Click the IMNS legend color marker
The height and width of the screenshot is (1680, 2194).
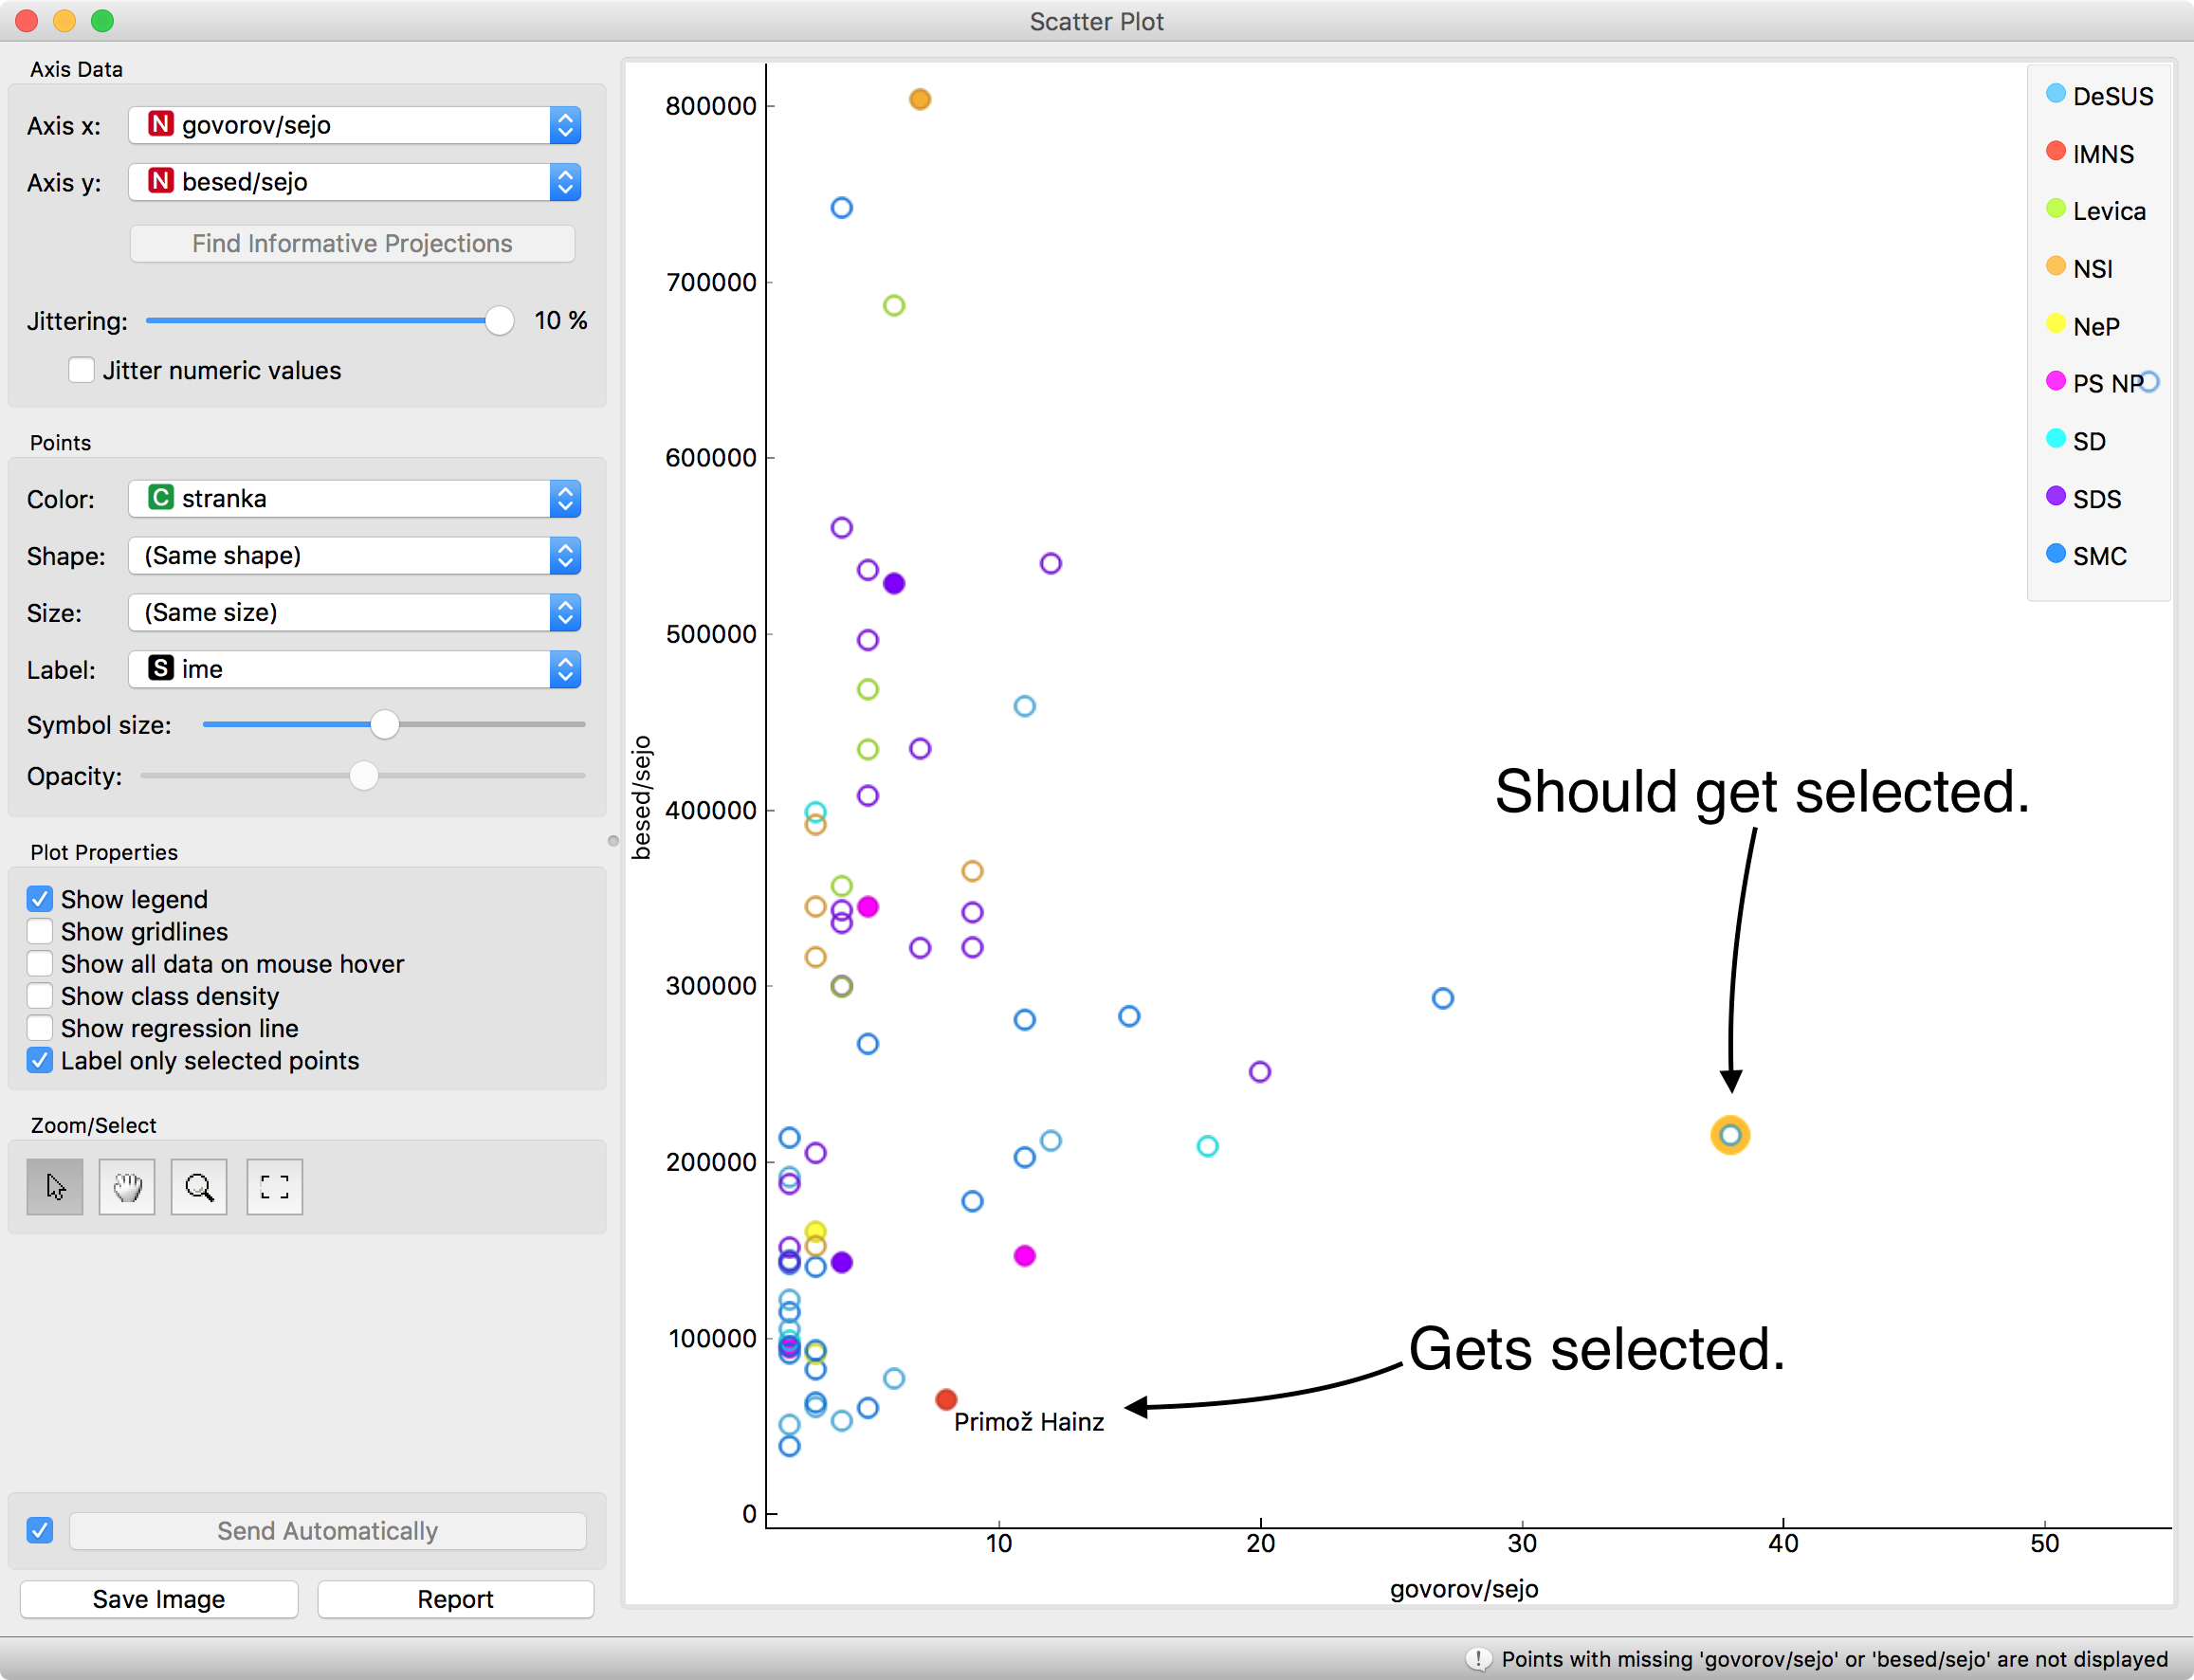tap(2055, 151)
